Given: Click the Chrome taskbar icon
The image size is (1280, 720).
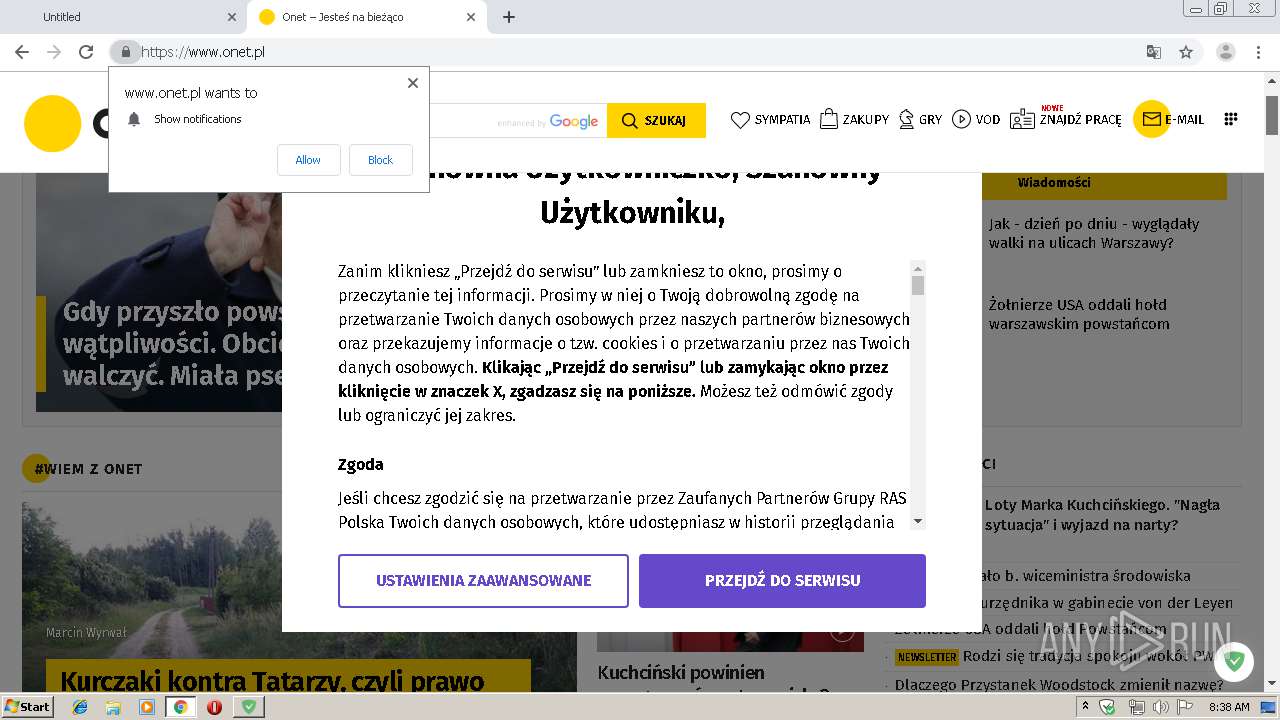Looking at the screenshot, I should click(181, 707).
